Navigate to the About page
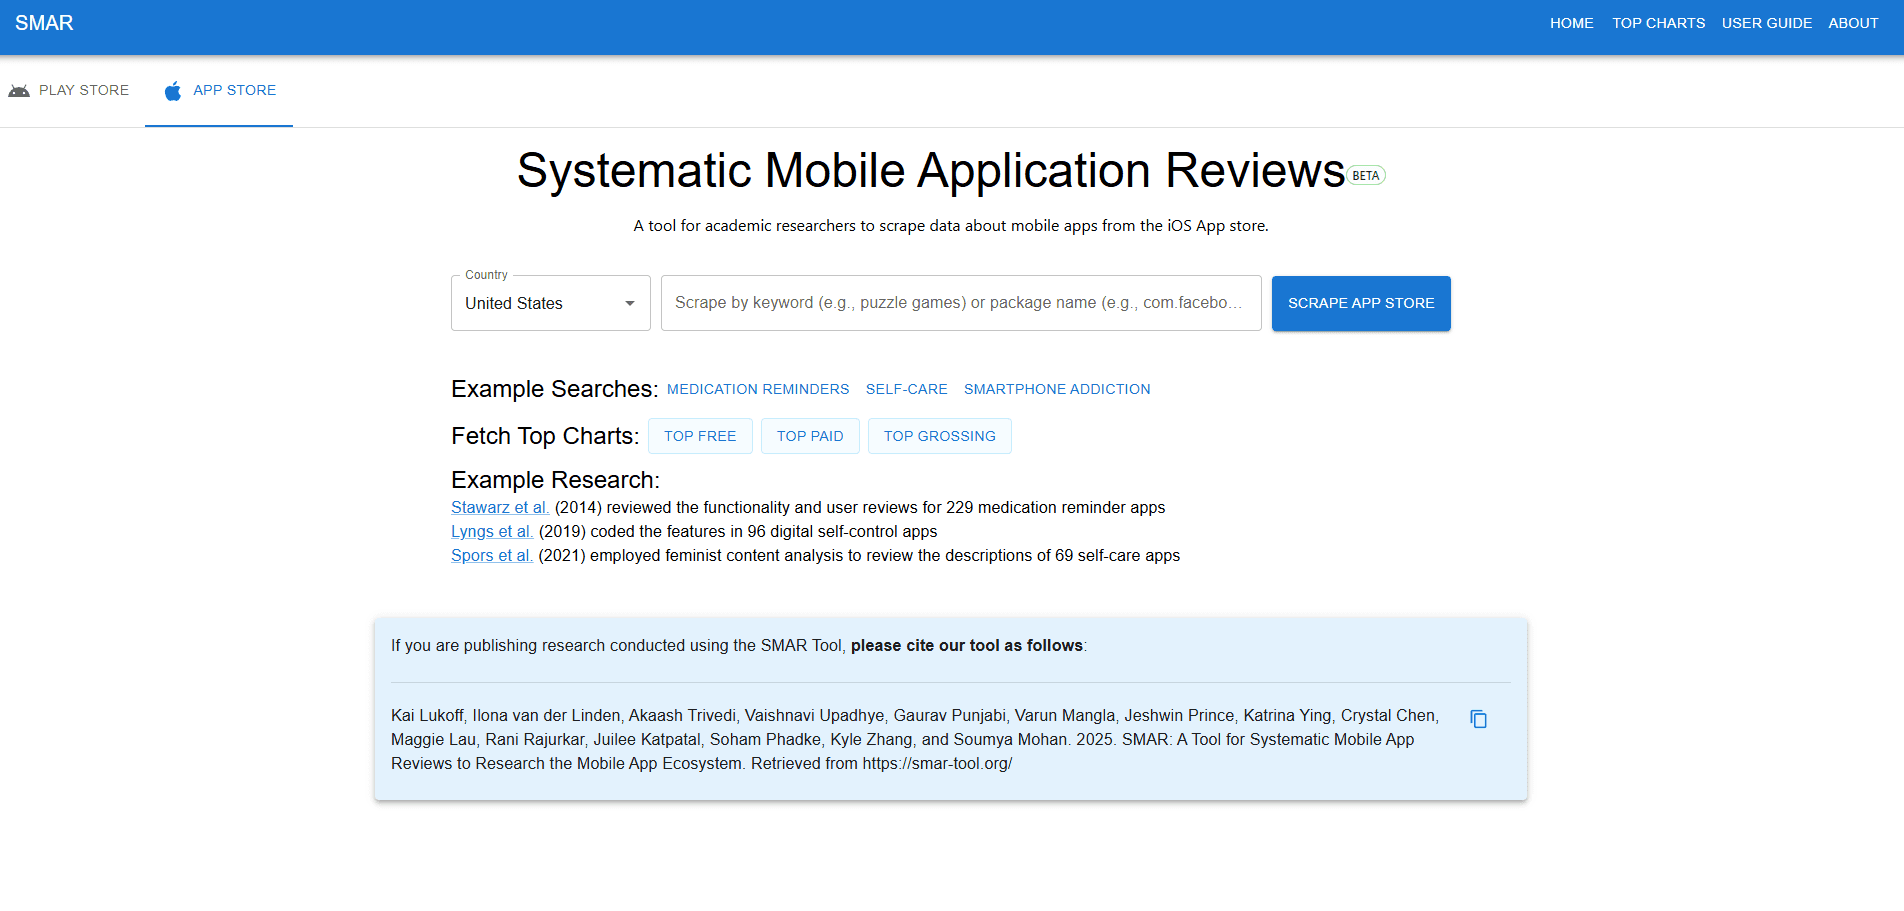 [x=1852, y=23]
